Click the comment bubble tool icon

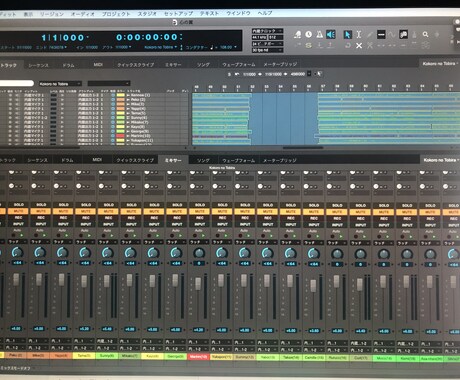click(403, 35)
